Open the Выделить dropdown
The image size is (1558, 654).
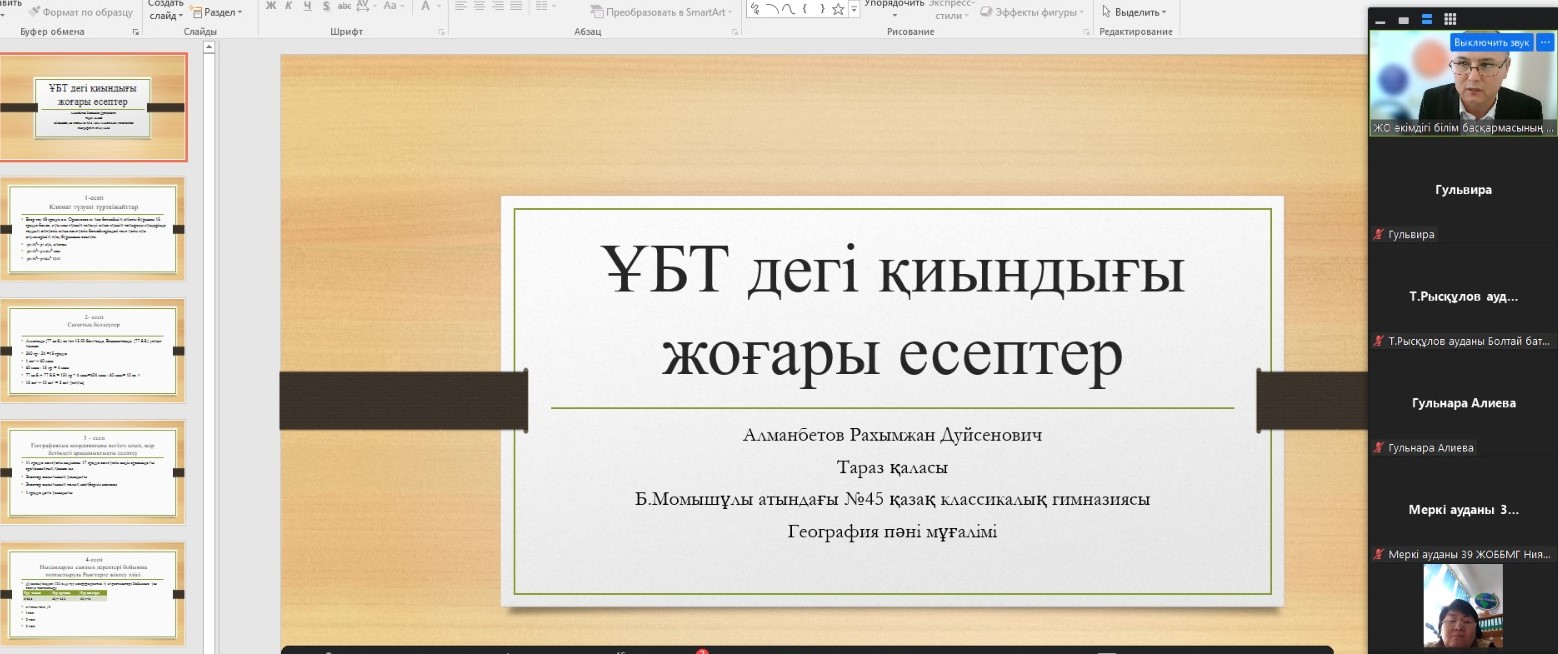1134,12
